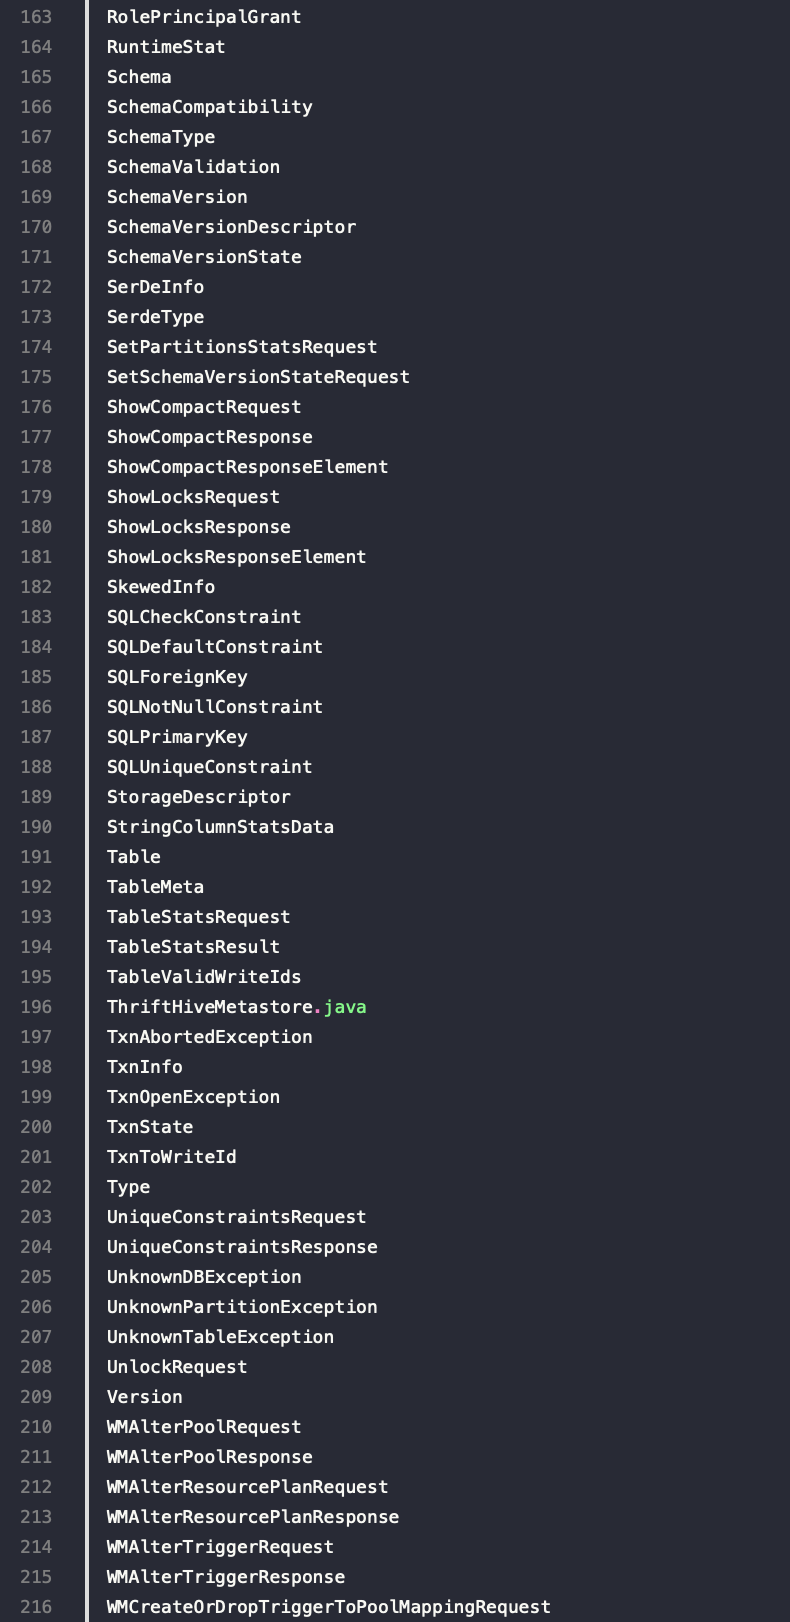Screen dimensions: 790x1622
Task: Click line number 163 in the gutter
Action: (x=36, y=17)
